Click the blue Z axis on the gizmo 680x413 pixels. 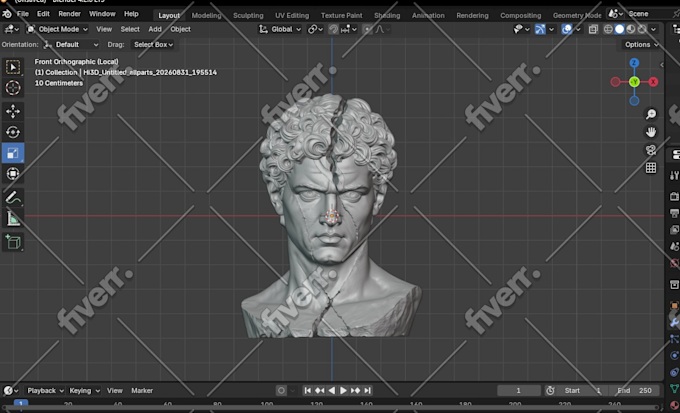click(x=634, y=63)
